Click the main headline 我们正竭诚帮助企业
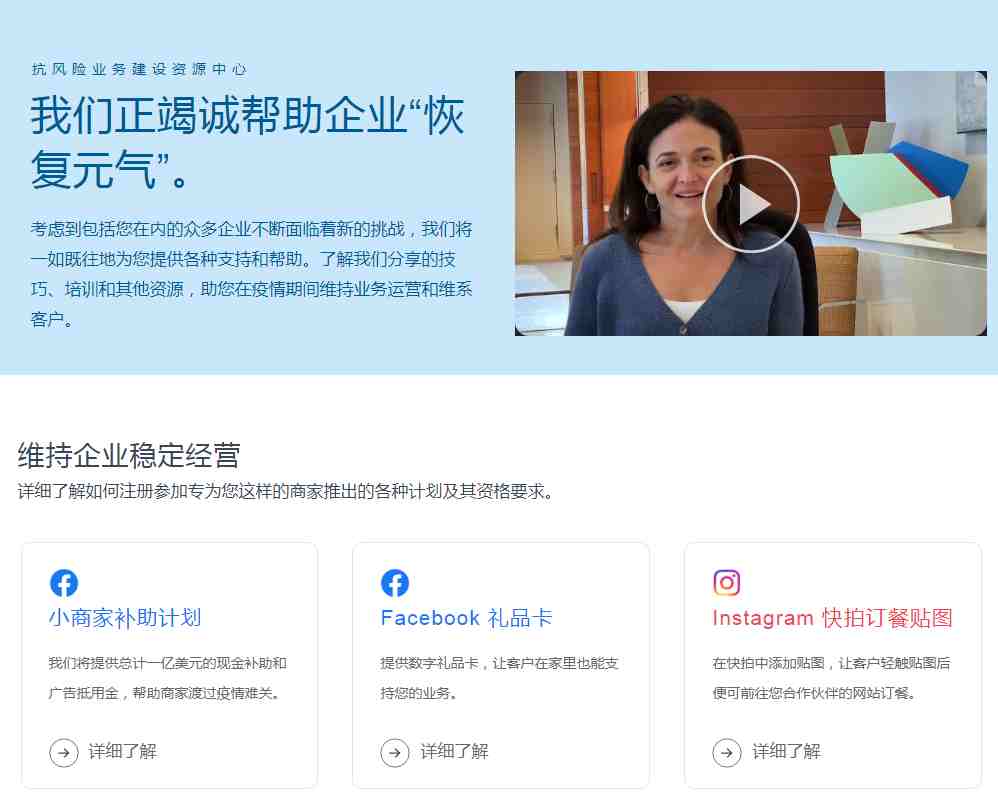Screen dimensions: 998x793 click(248, 143)
